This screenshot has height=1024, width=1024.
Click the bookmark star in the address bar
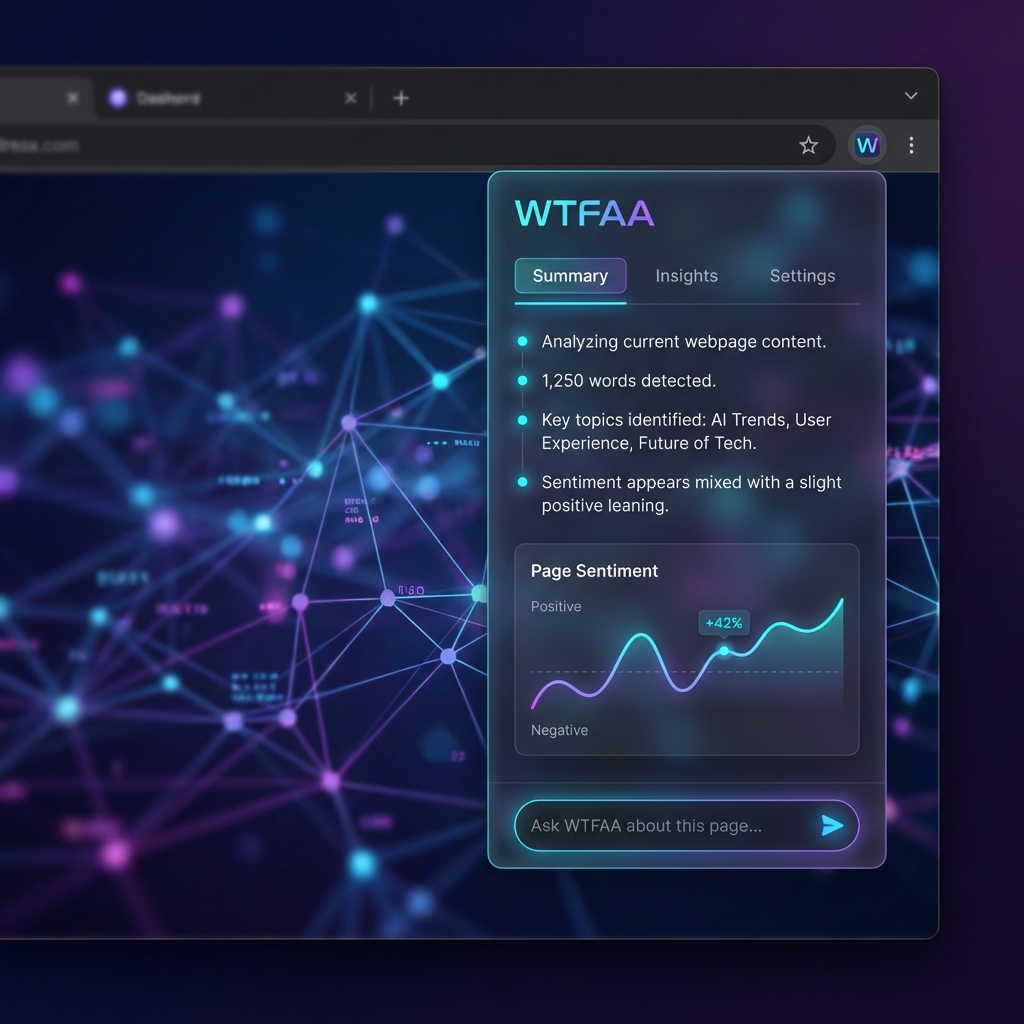pyautogui.click(x=809, y=144)
